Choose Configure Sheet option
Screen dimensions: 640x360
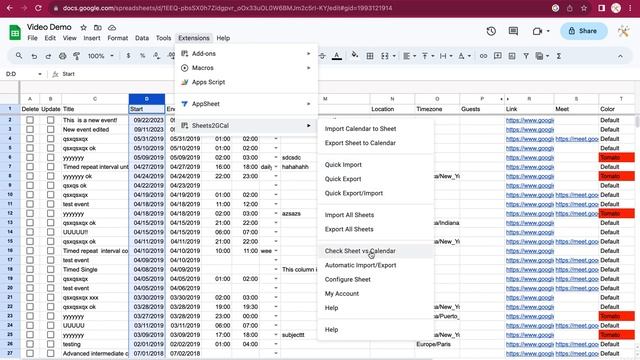tap(348, 280)
